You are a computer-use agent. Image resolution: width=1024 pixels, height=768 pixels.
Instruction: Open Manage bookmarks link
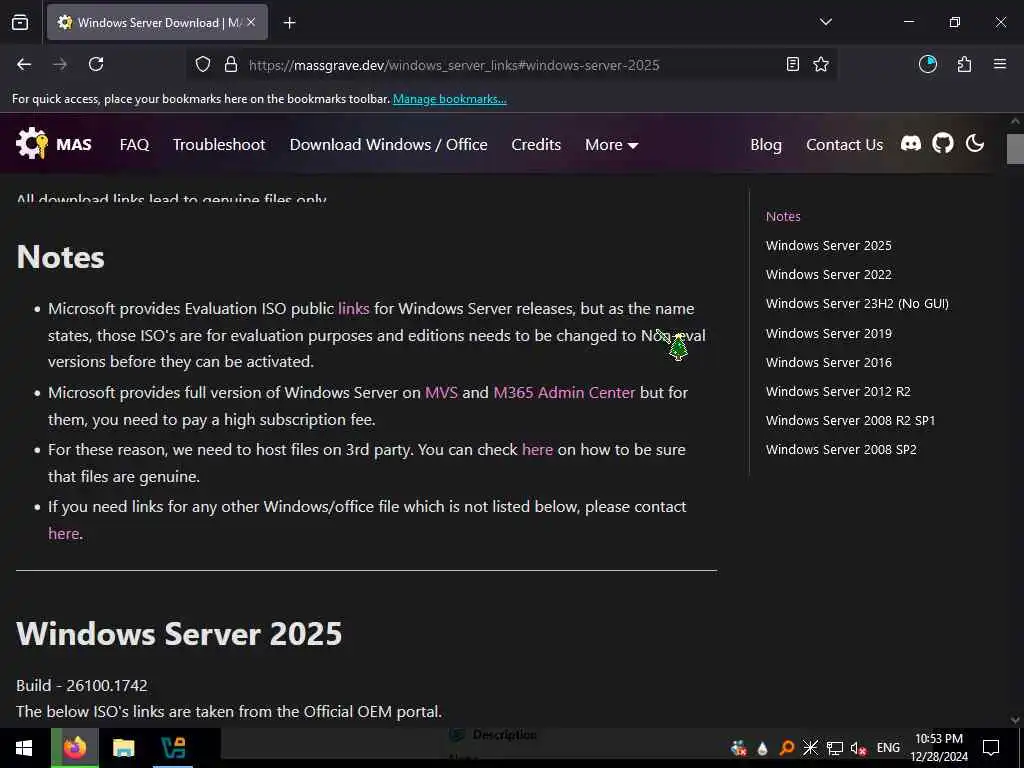pos(449,99)
